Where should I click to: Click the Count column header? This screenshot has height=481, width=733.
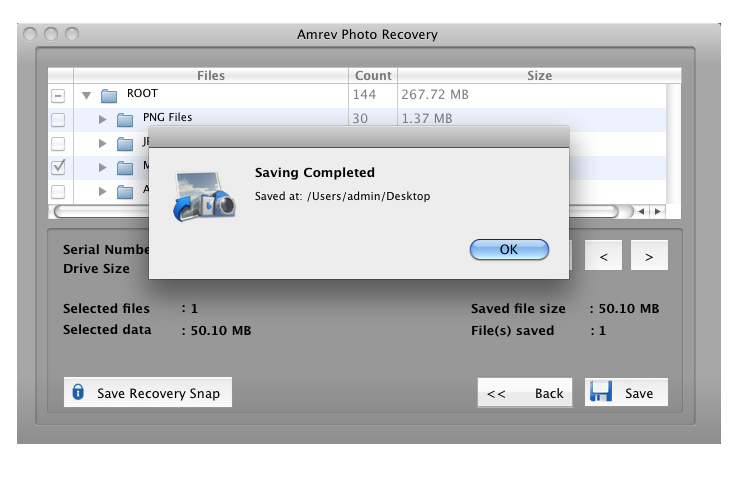[x=373, y=76]
